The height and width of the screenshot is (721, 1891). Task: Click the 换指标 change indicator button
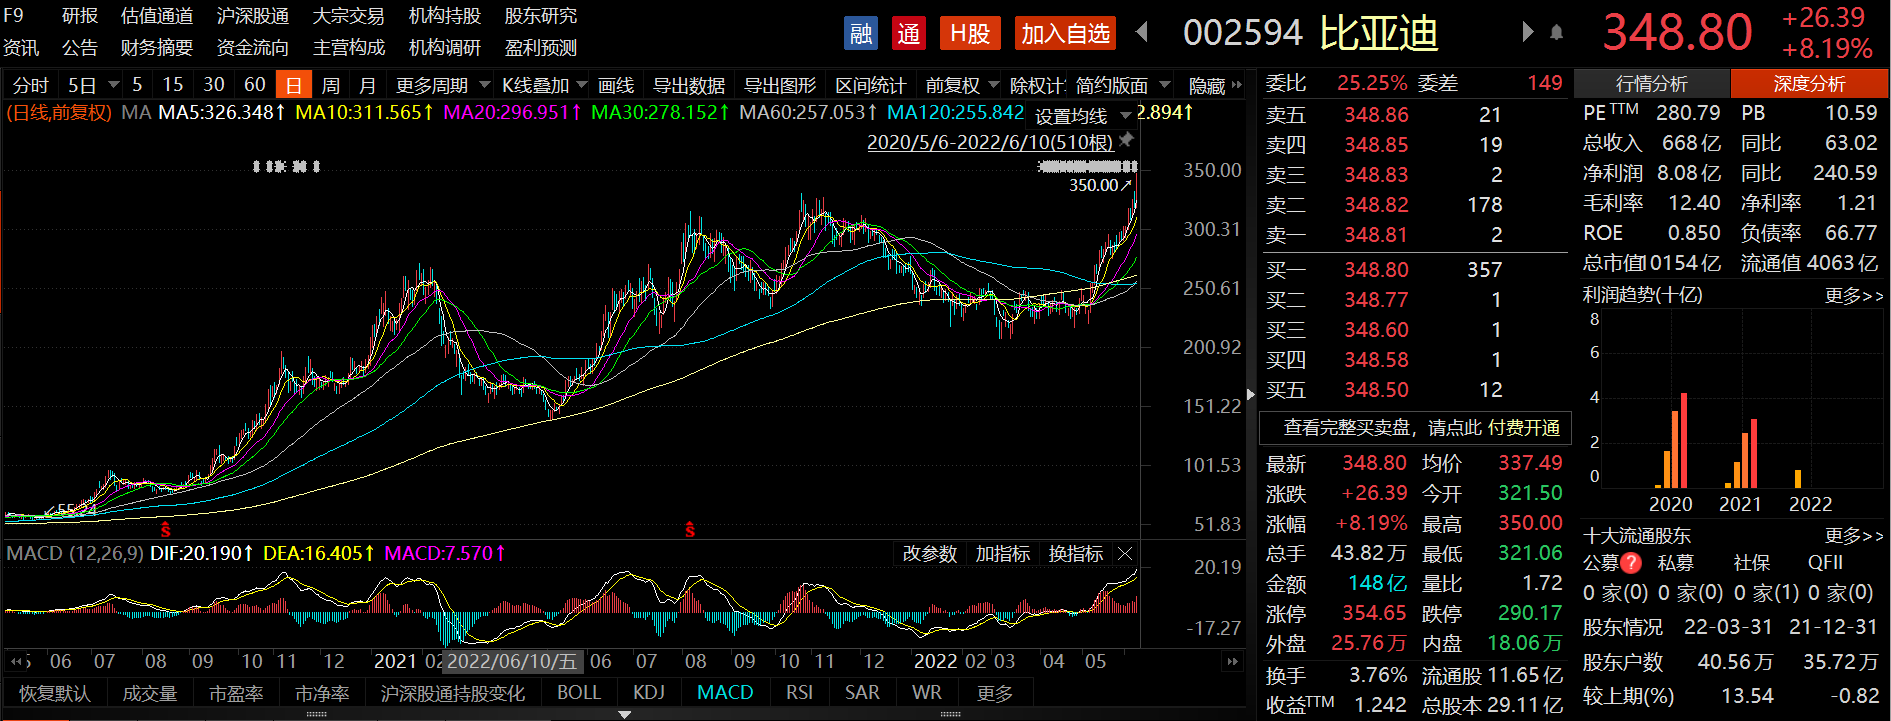(1076, 553)
